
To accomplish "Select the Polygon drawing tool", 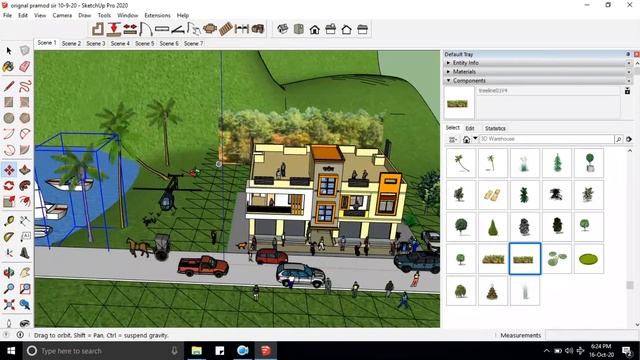I will (24, 118).
